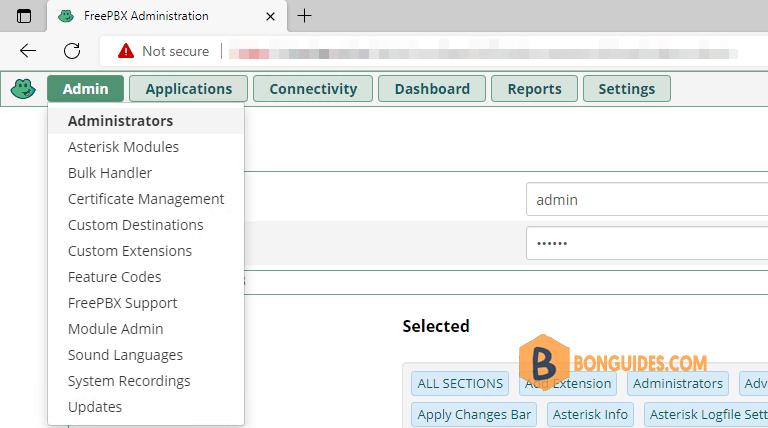Open the Settings menu
The image size is (768, 428).
(627, 89)
